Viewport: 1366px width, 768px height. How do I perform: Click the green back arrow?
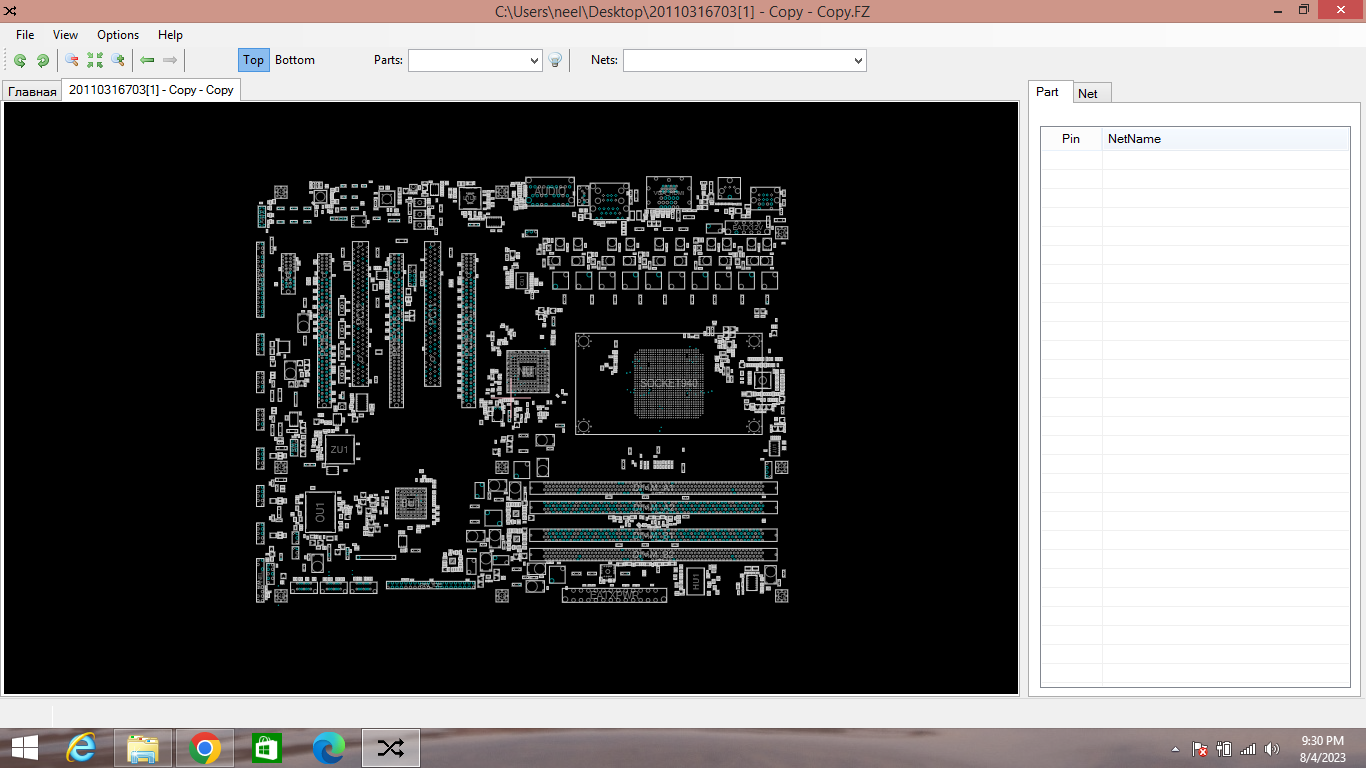[x=147, y=60]
